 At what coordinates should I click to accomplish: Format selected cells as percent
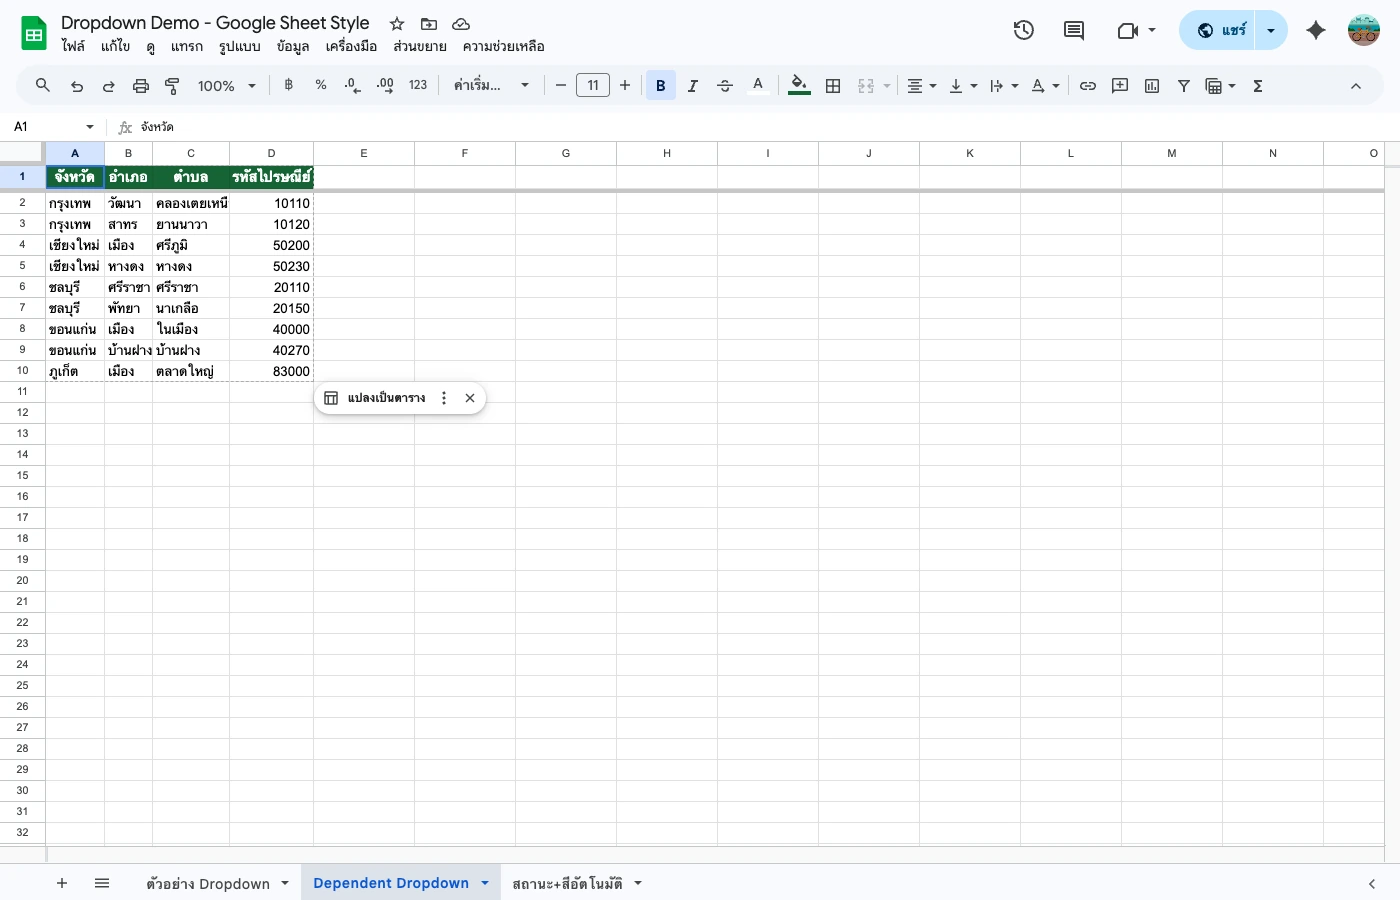(x=320, y=85)
